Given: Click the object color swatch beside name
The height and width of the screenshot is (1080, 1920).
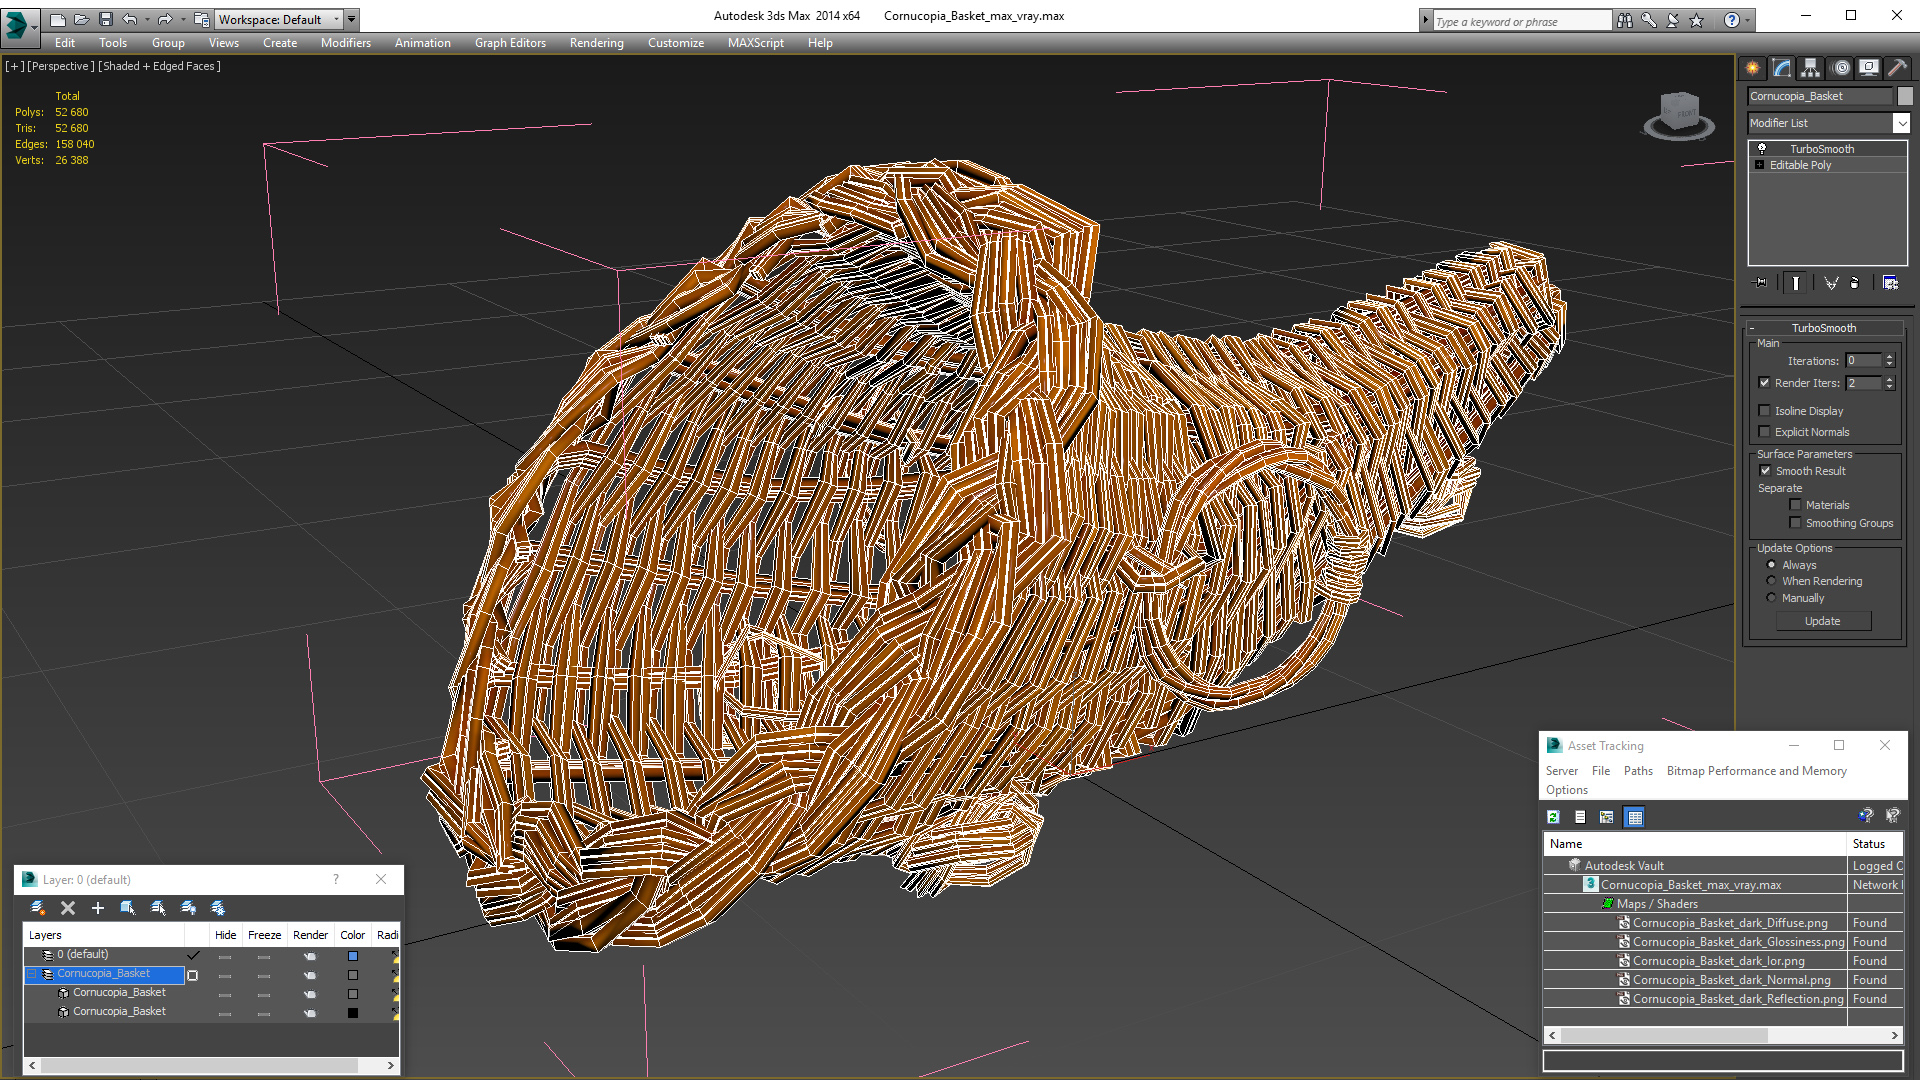Looking at the screenshot, I should tap(1905, 96).
